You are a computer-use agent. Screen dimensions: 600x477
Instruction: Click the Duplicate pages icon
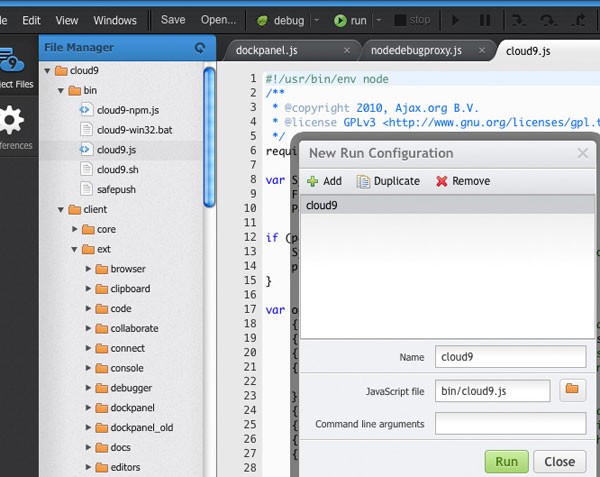(x=363, y=181)
